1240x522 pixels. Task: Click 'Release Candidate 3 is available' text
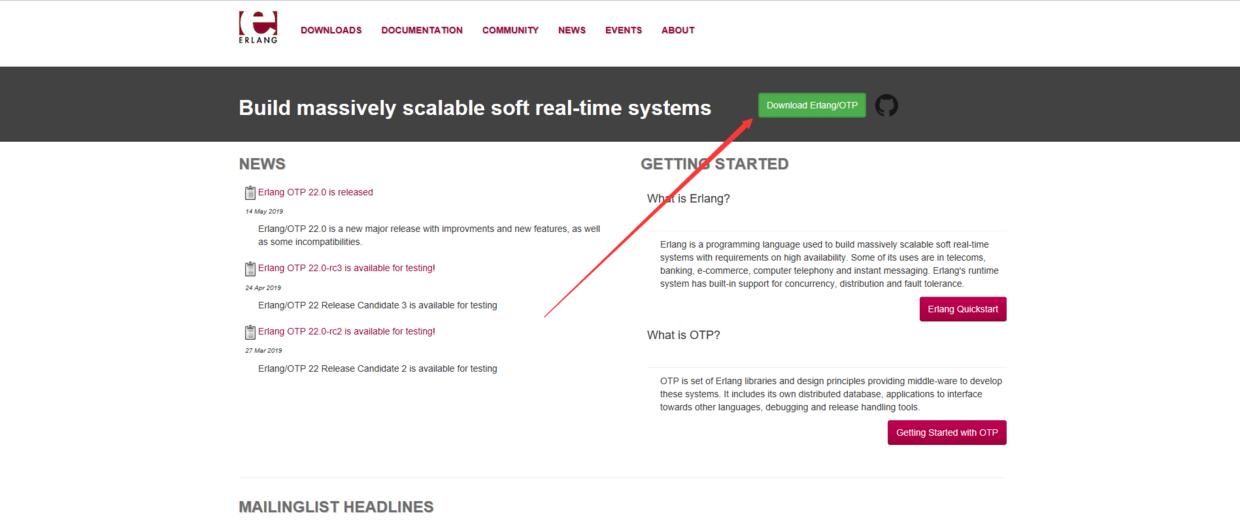[x=377, y=305]
